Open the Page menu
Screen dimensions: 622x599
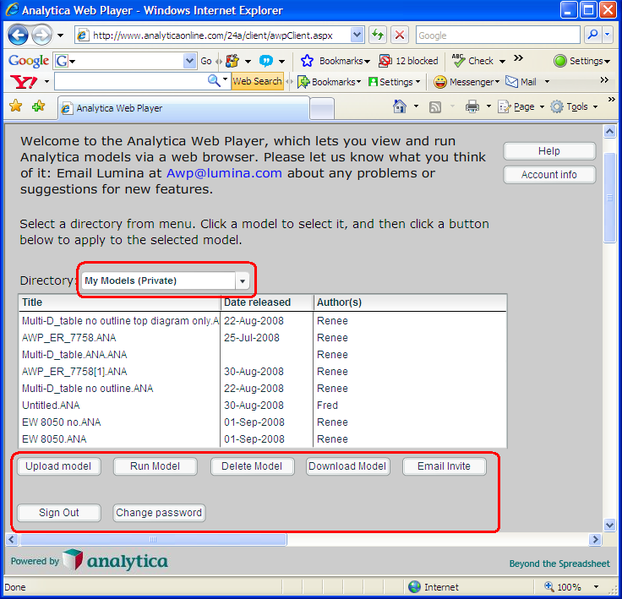(524, 107)
